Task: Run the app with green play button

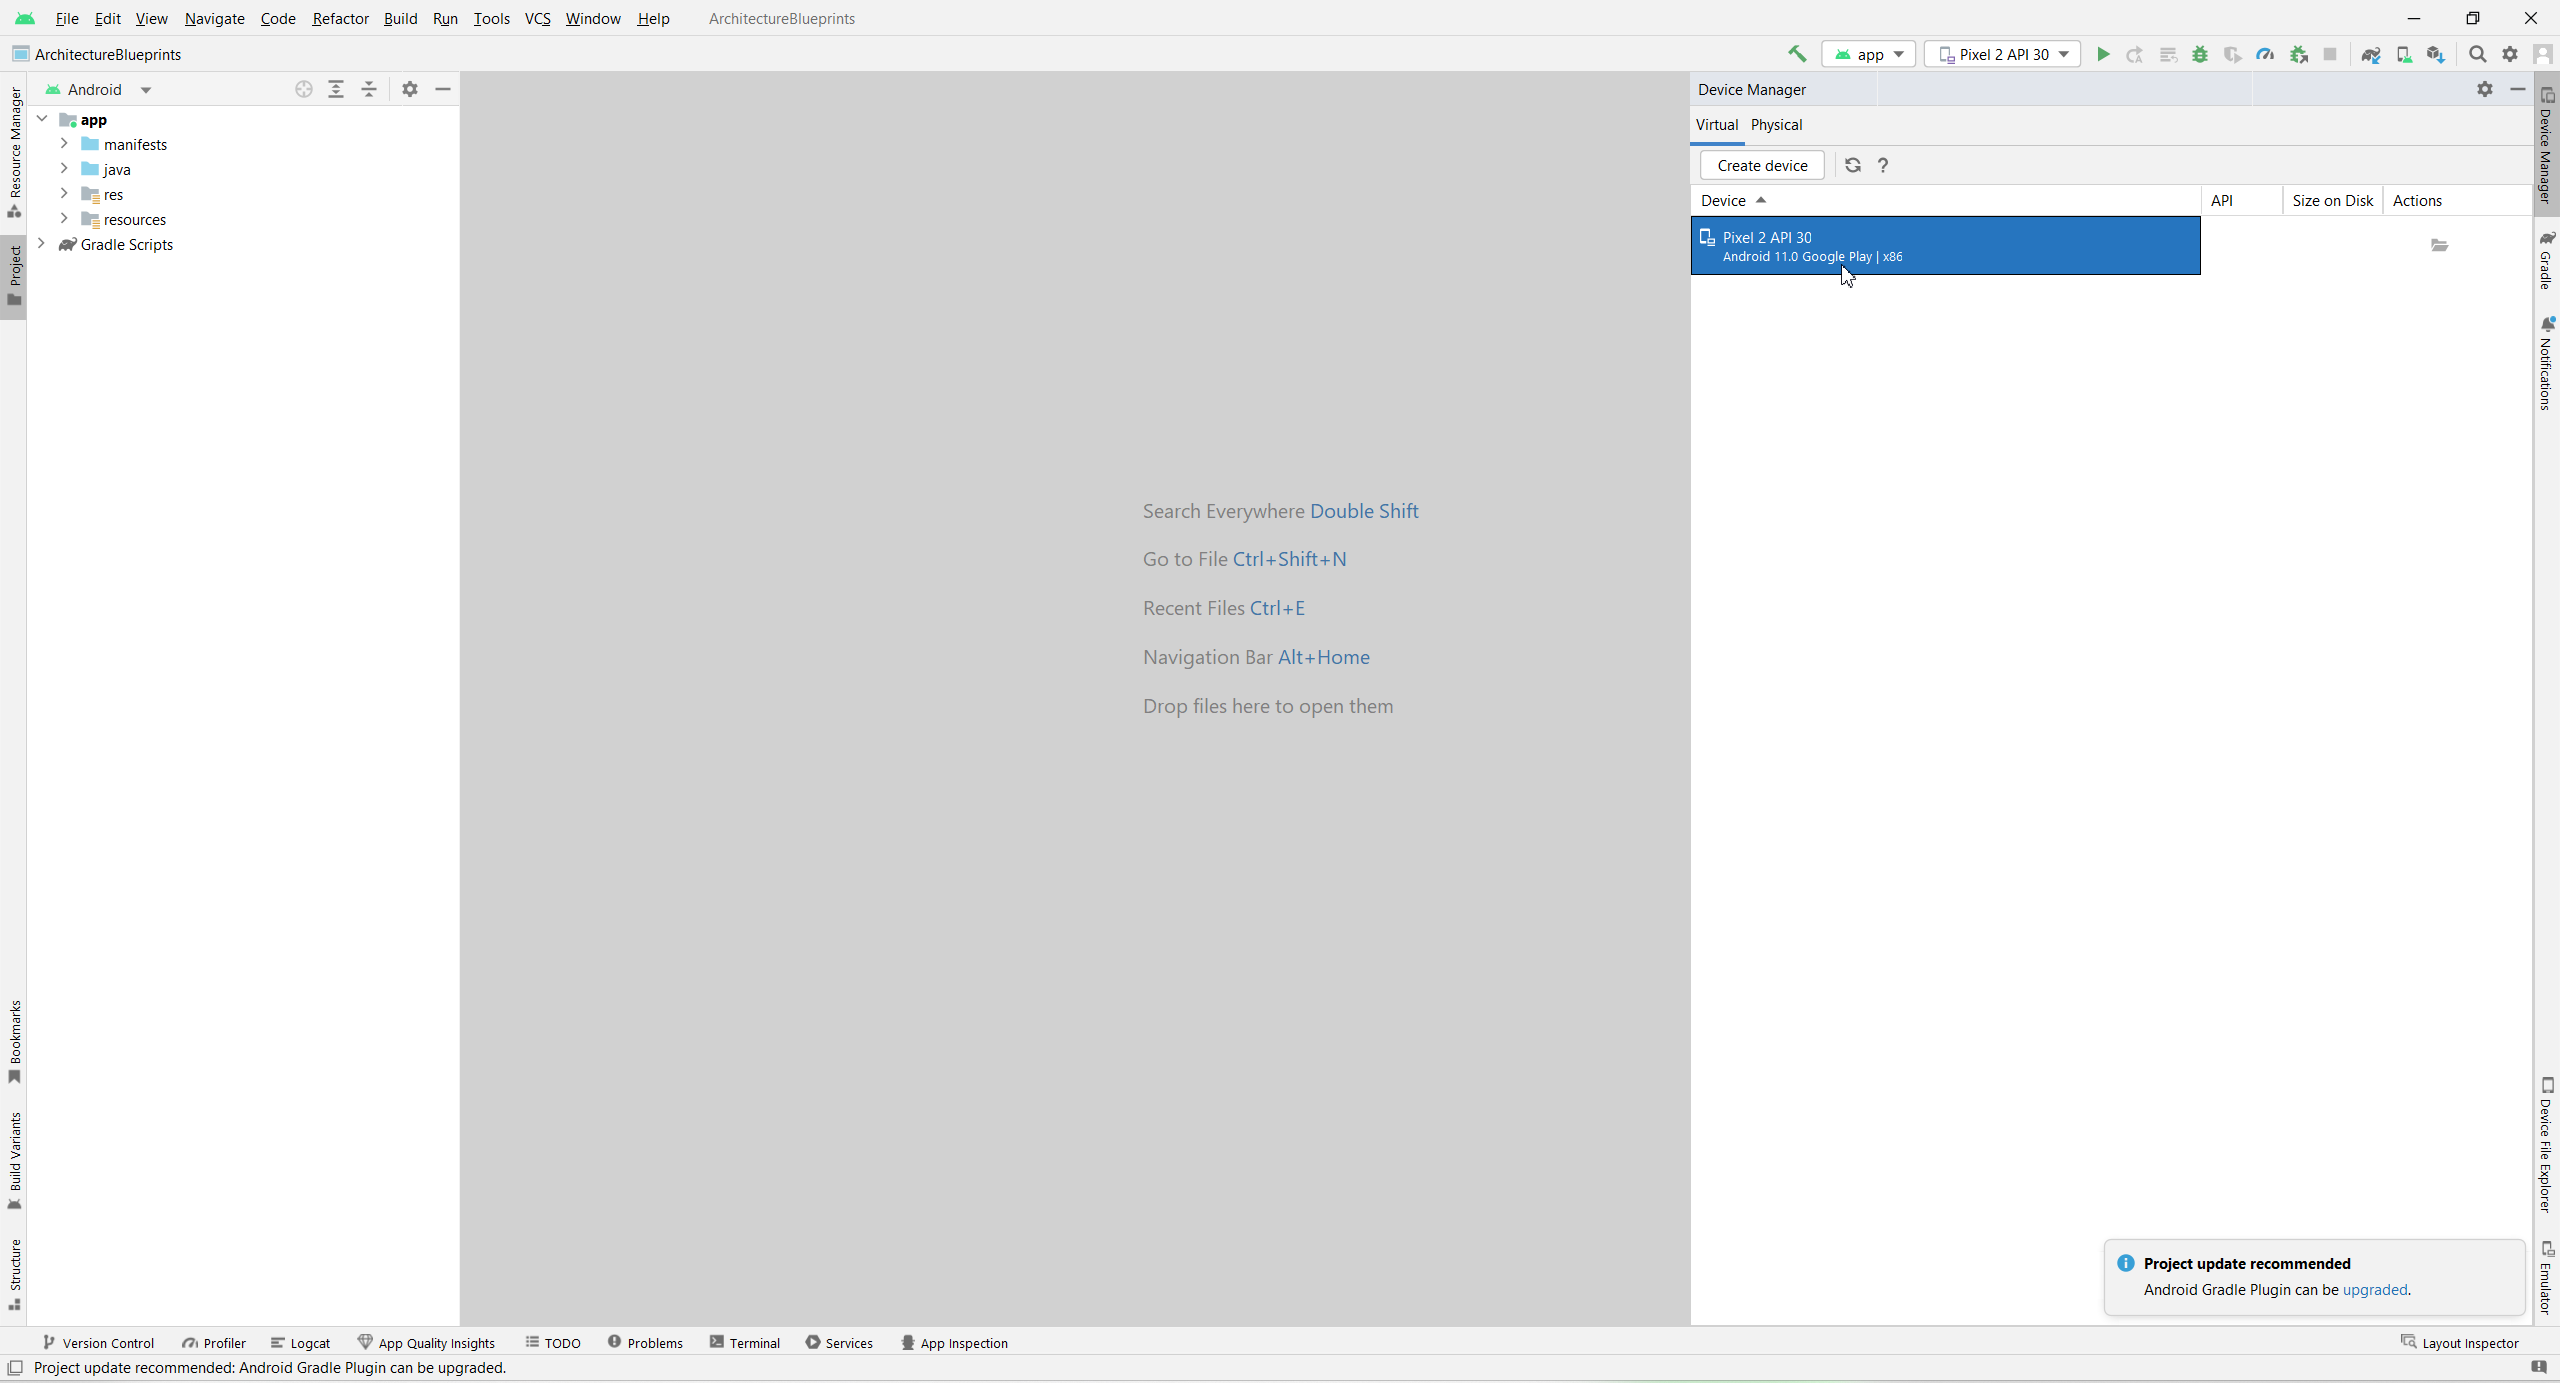Action: (2103, 54)
